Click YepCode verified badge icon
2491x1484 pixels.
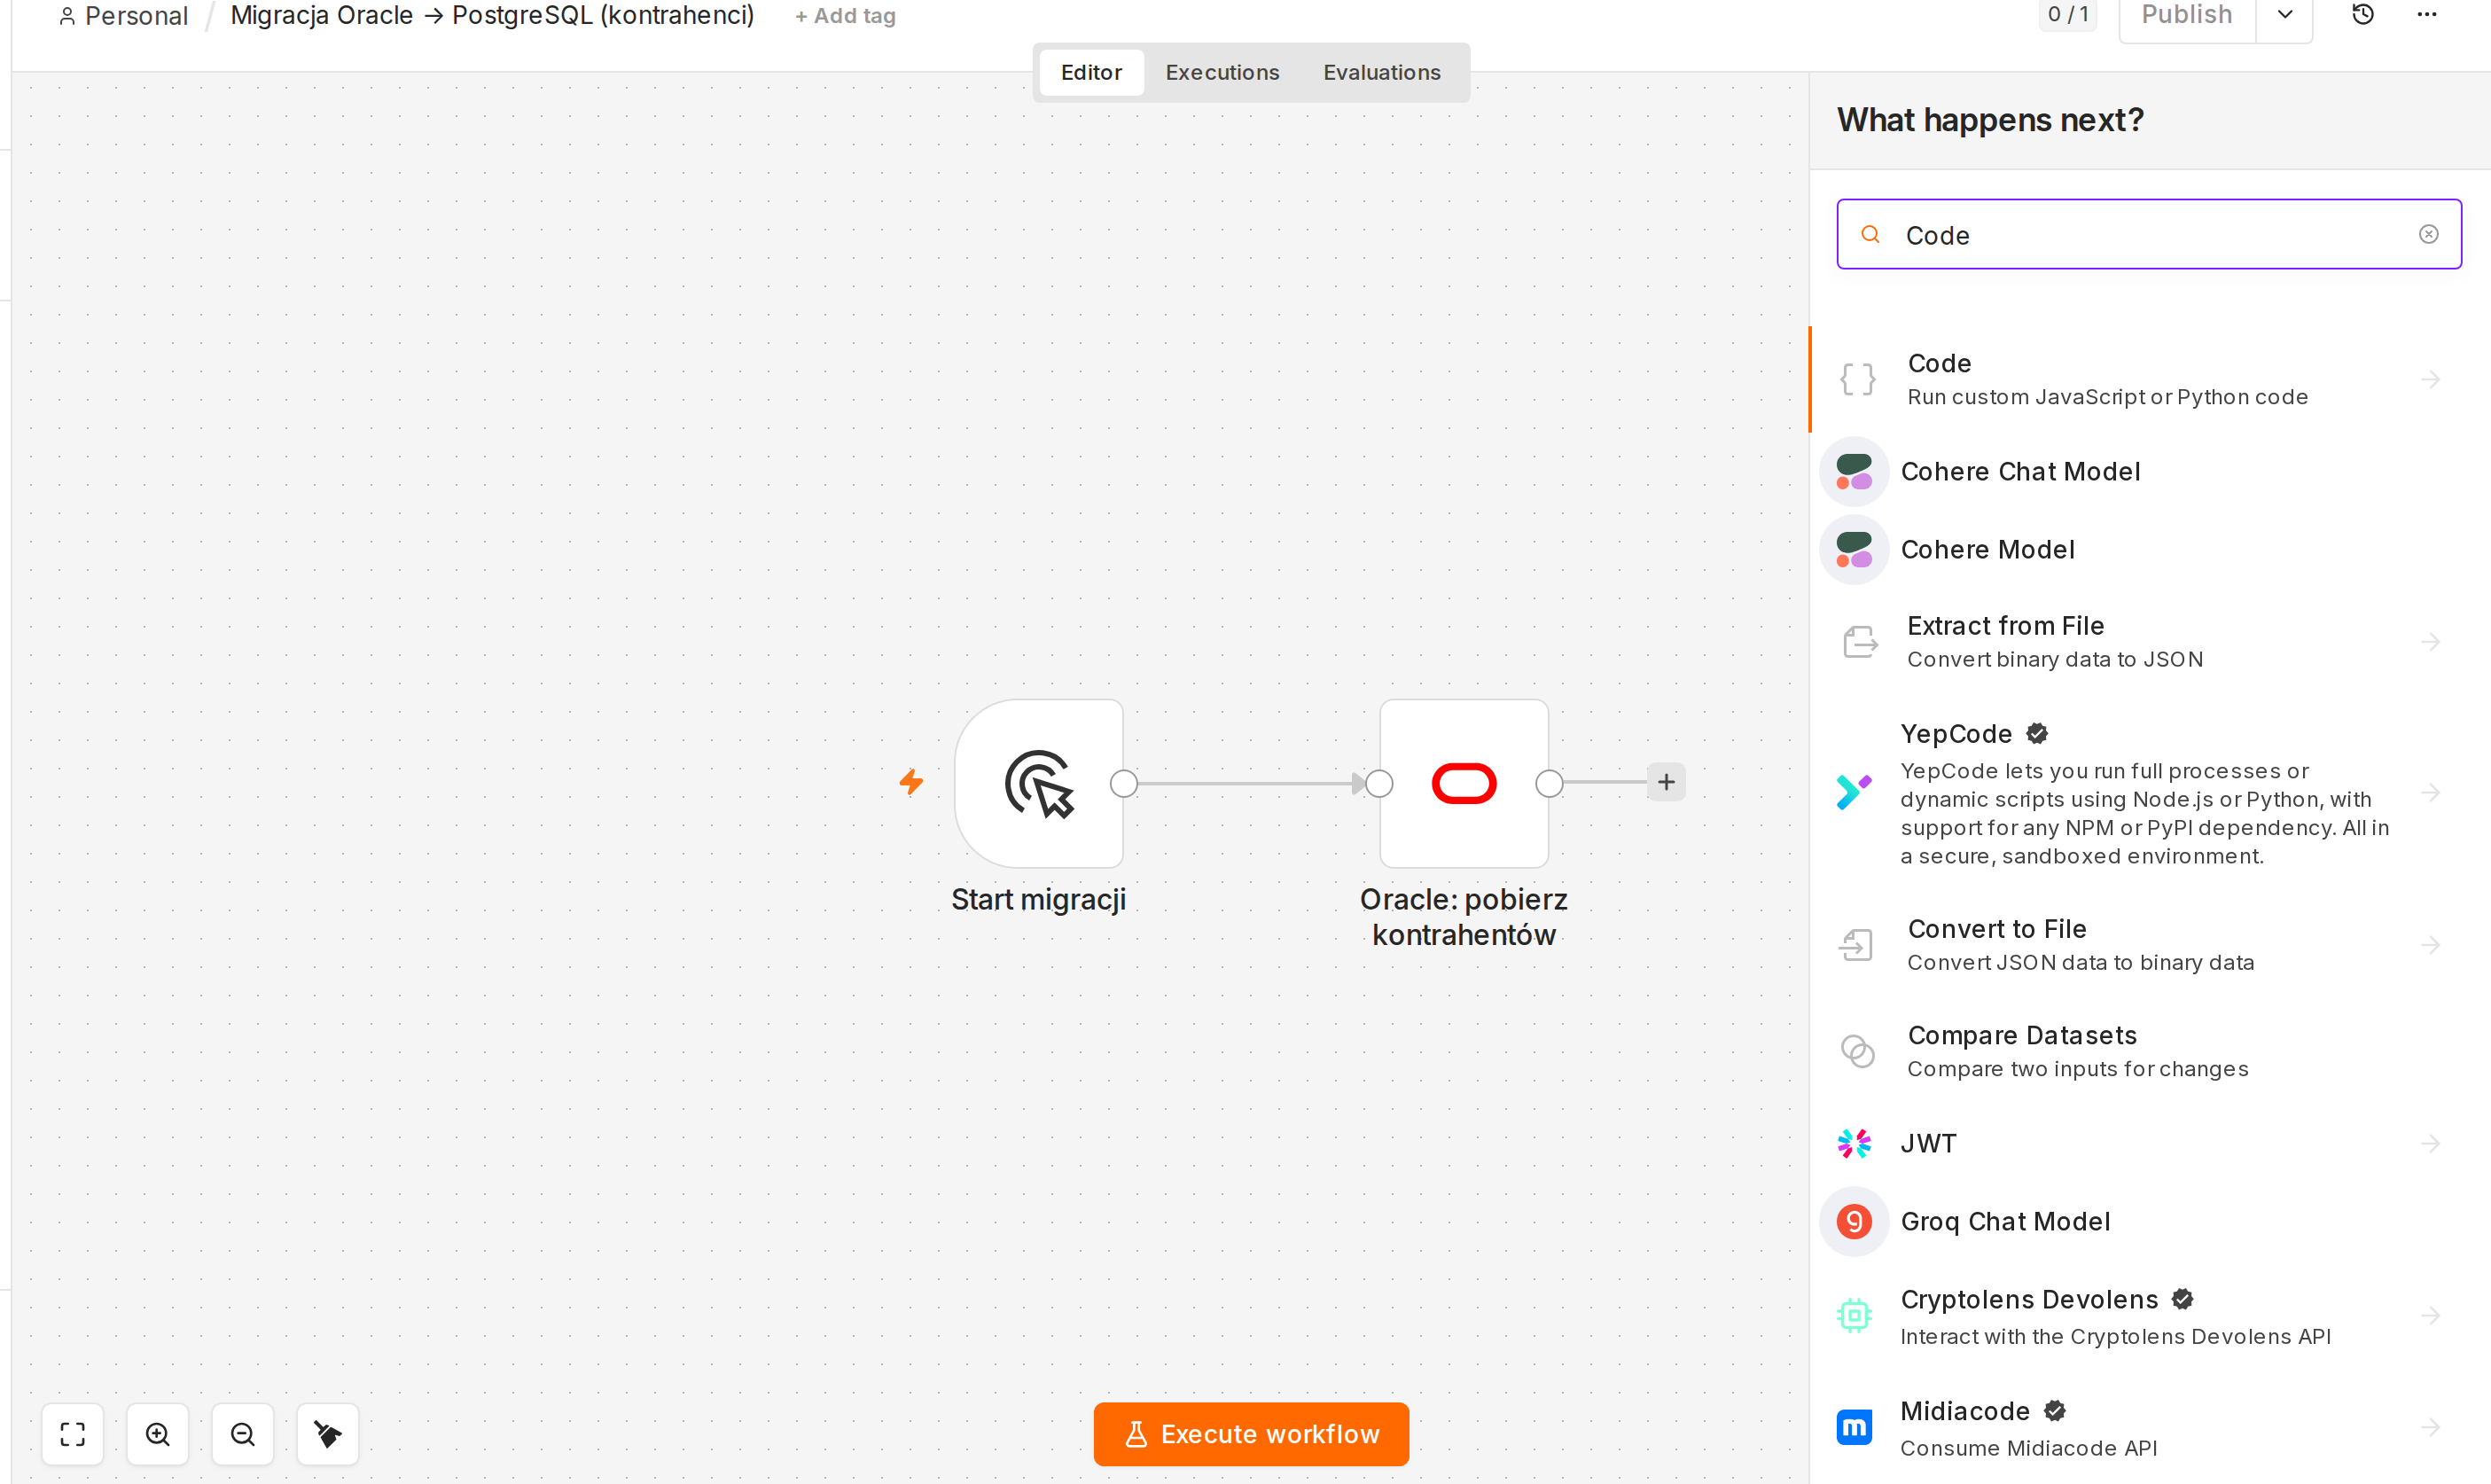coord(2037,734)
